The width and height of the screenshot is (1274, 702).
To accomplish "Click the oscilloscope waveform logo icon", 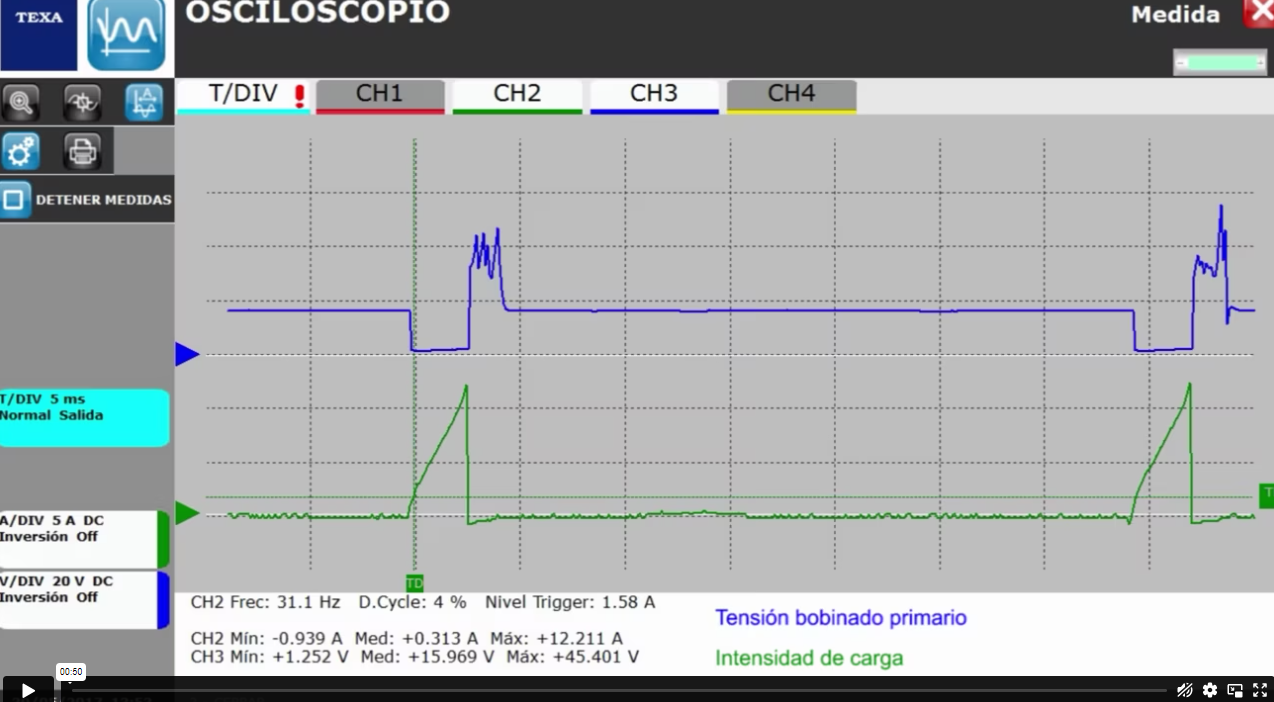I will click(x=126, y=35).
